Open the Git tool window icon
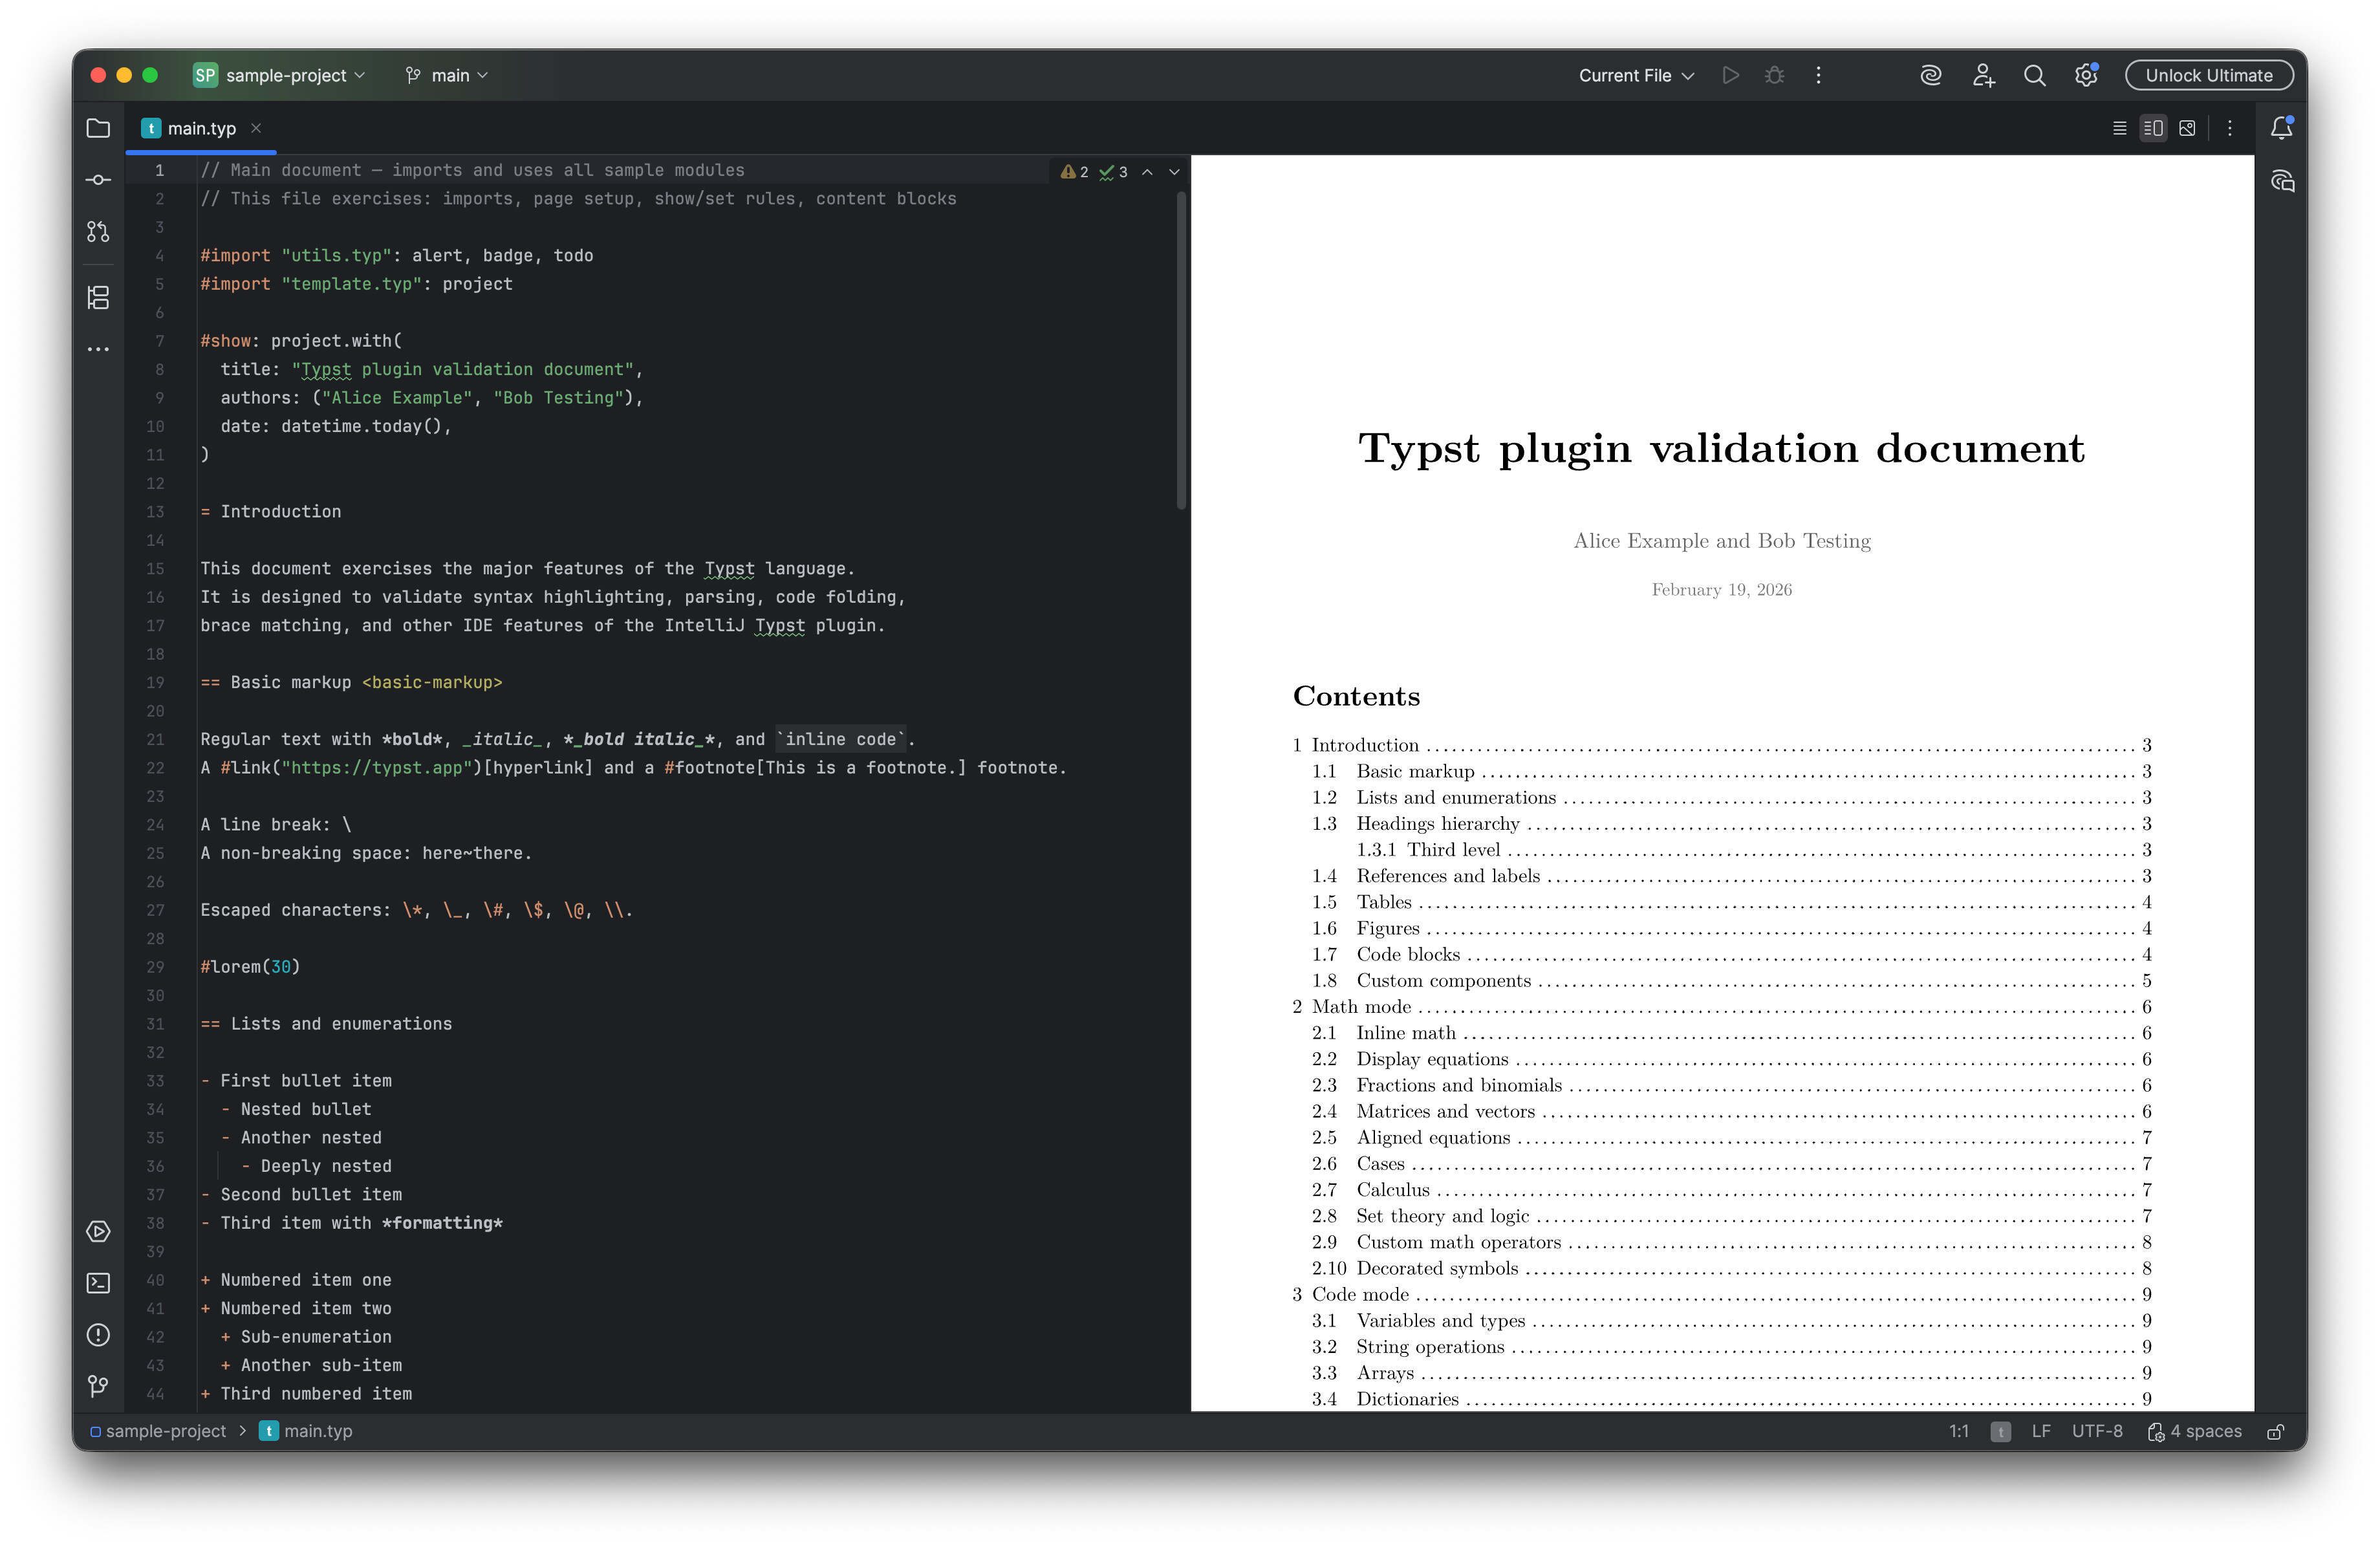This screenshot has width=2380, height=1547. (x=98, y=1386)
